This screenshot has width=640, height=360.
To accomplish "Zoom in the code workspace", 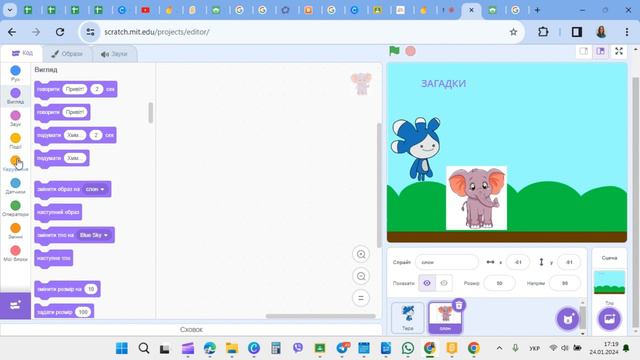I will 361,254.
